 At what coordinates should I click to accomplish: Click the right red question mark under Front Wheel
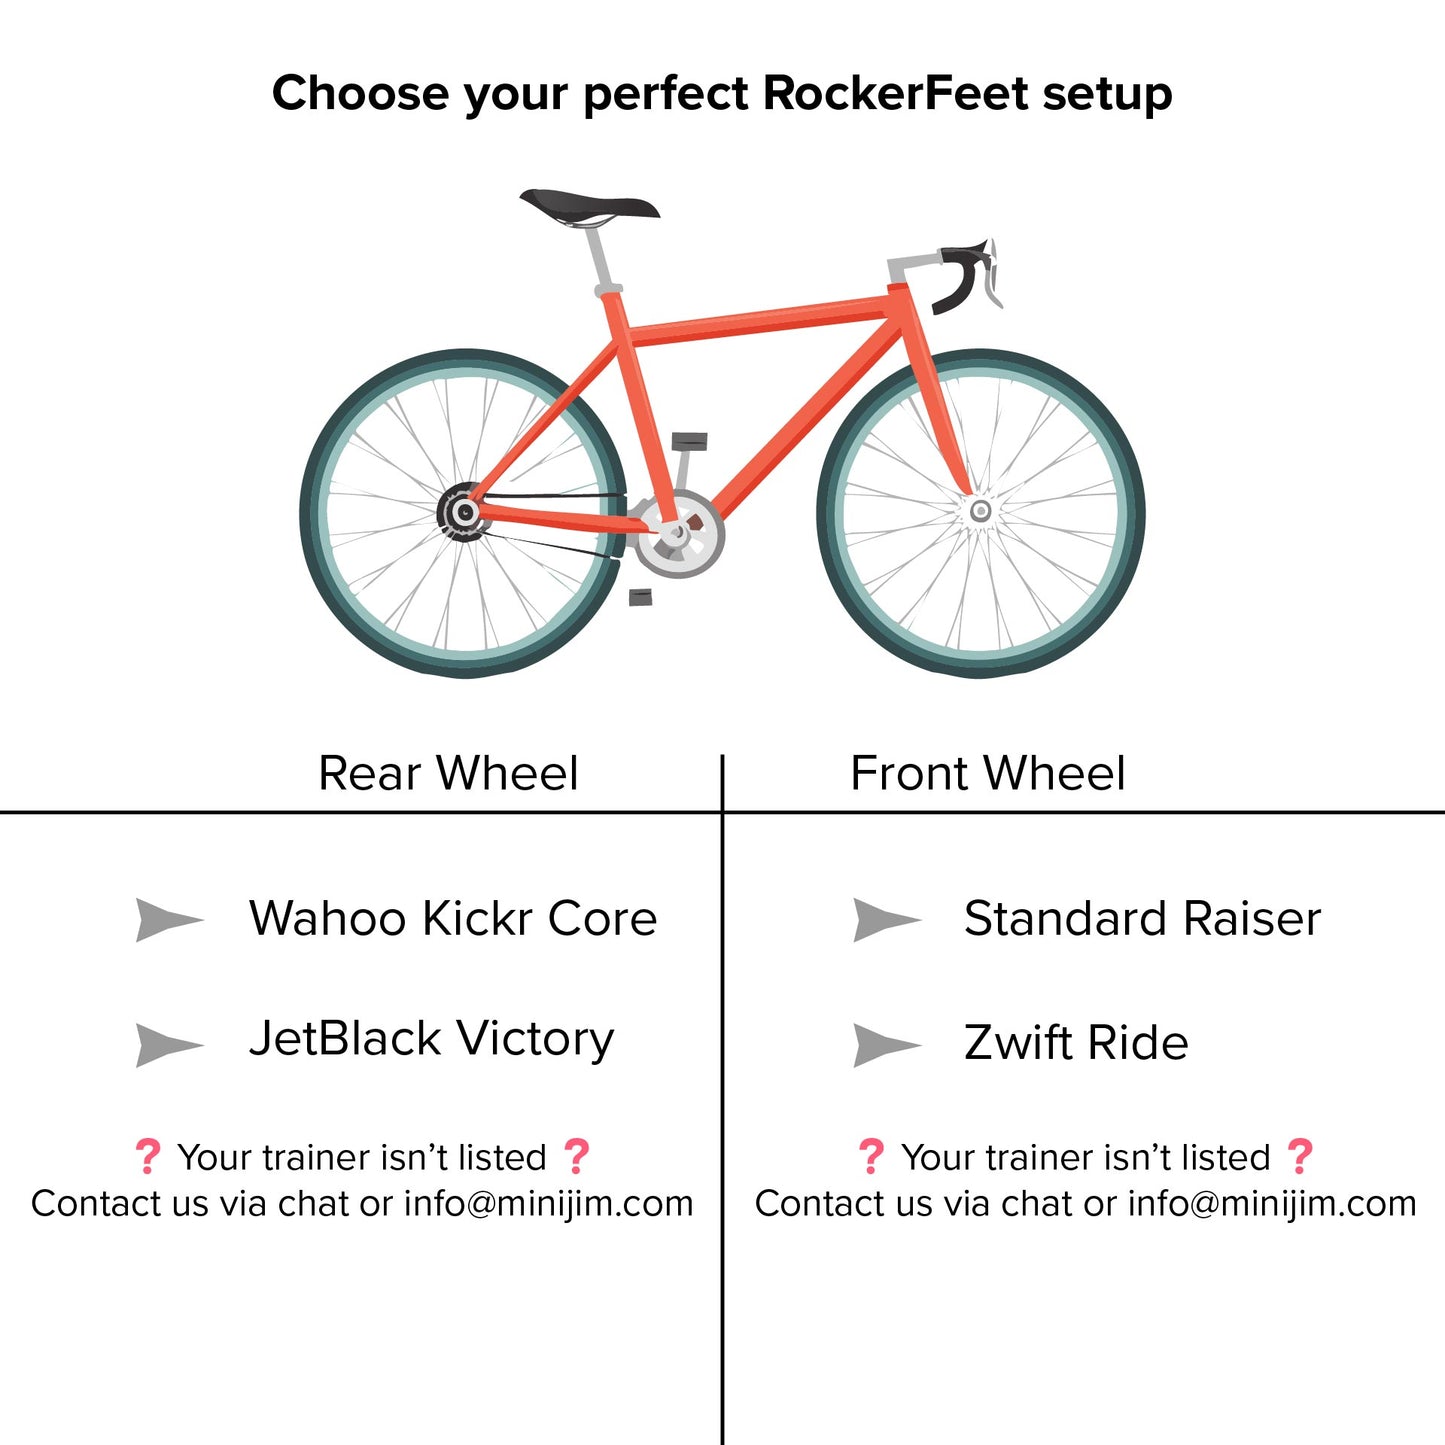coord(1300,1157)
